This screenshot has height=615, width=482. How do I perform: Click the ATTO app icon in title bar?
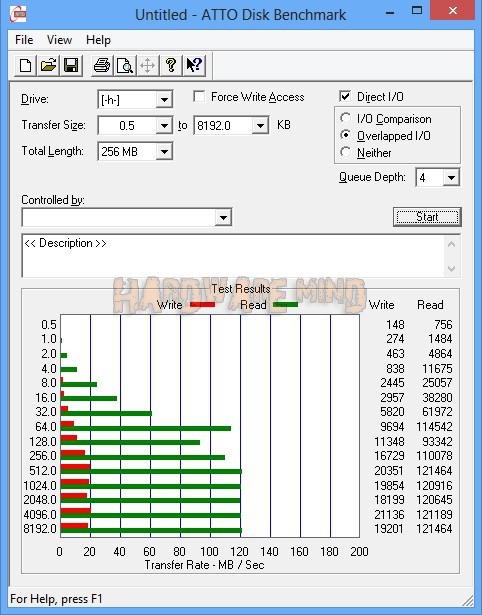pos(18,15)
